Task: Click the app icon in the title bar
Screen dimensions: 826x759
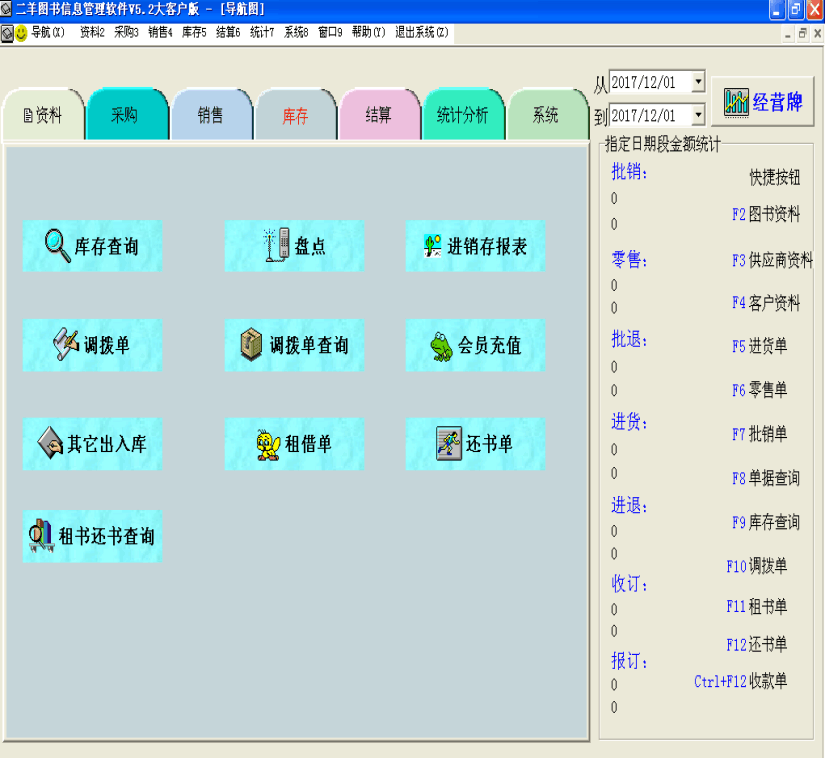Action: tap(6, 8)
